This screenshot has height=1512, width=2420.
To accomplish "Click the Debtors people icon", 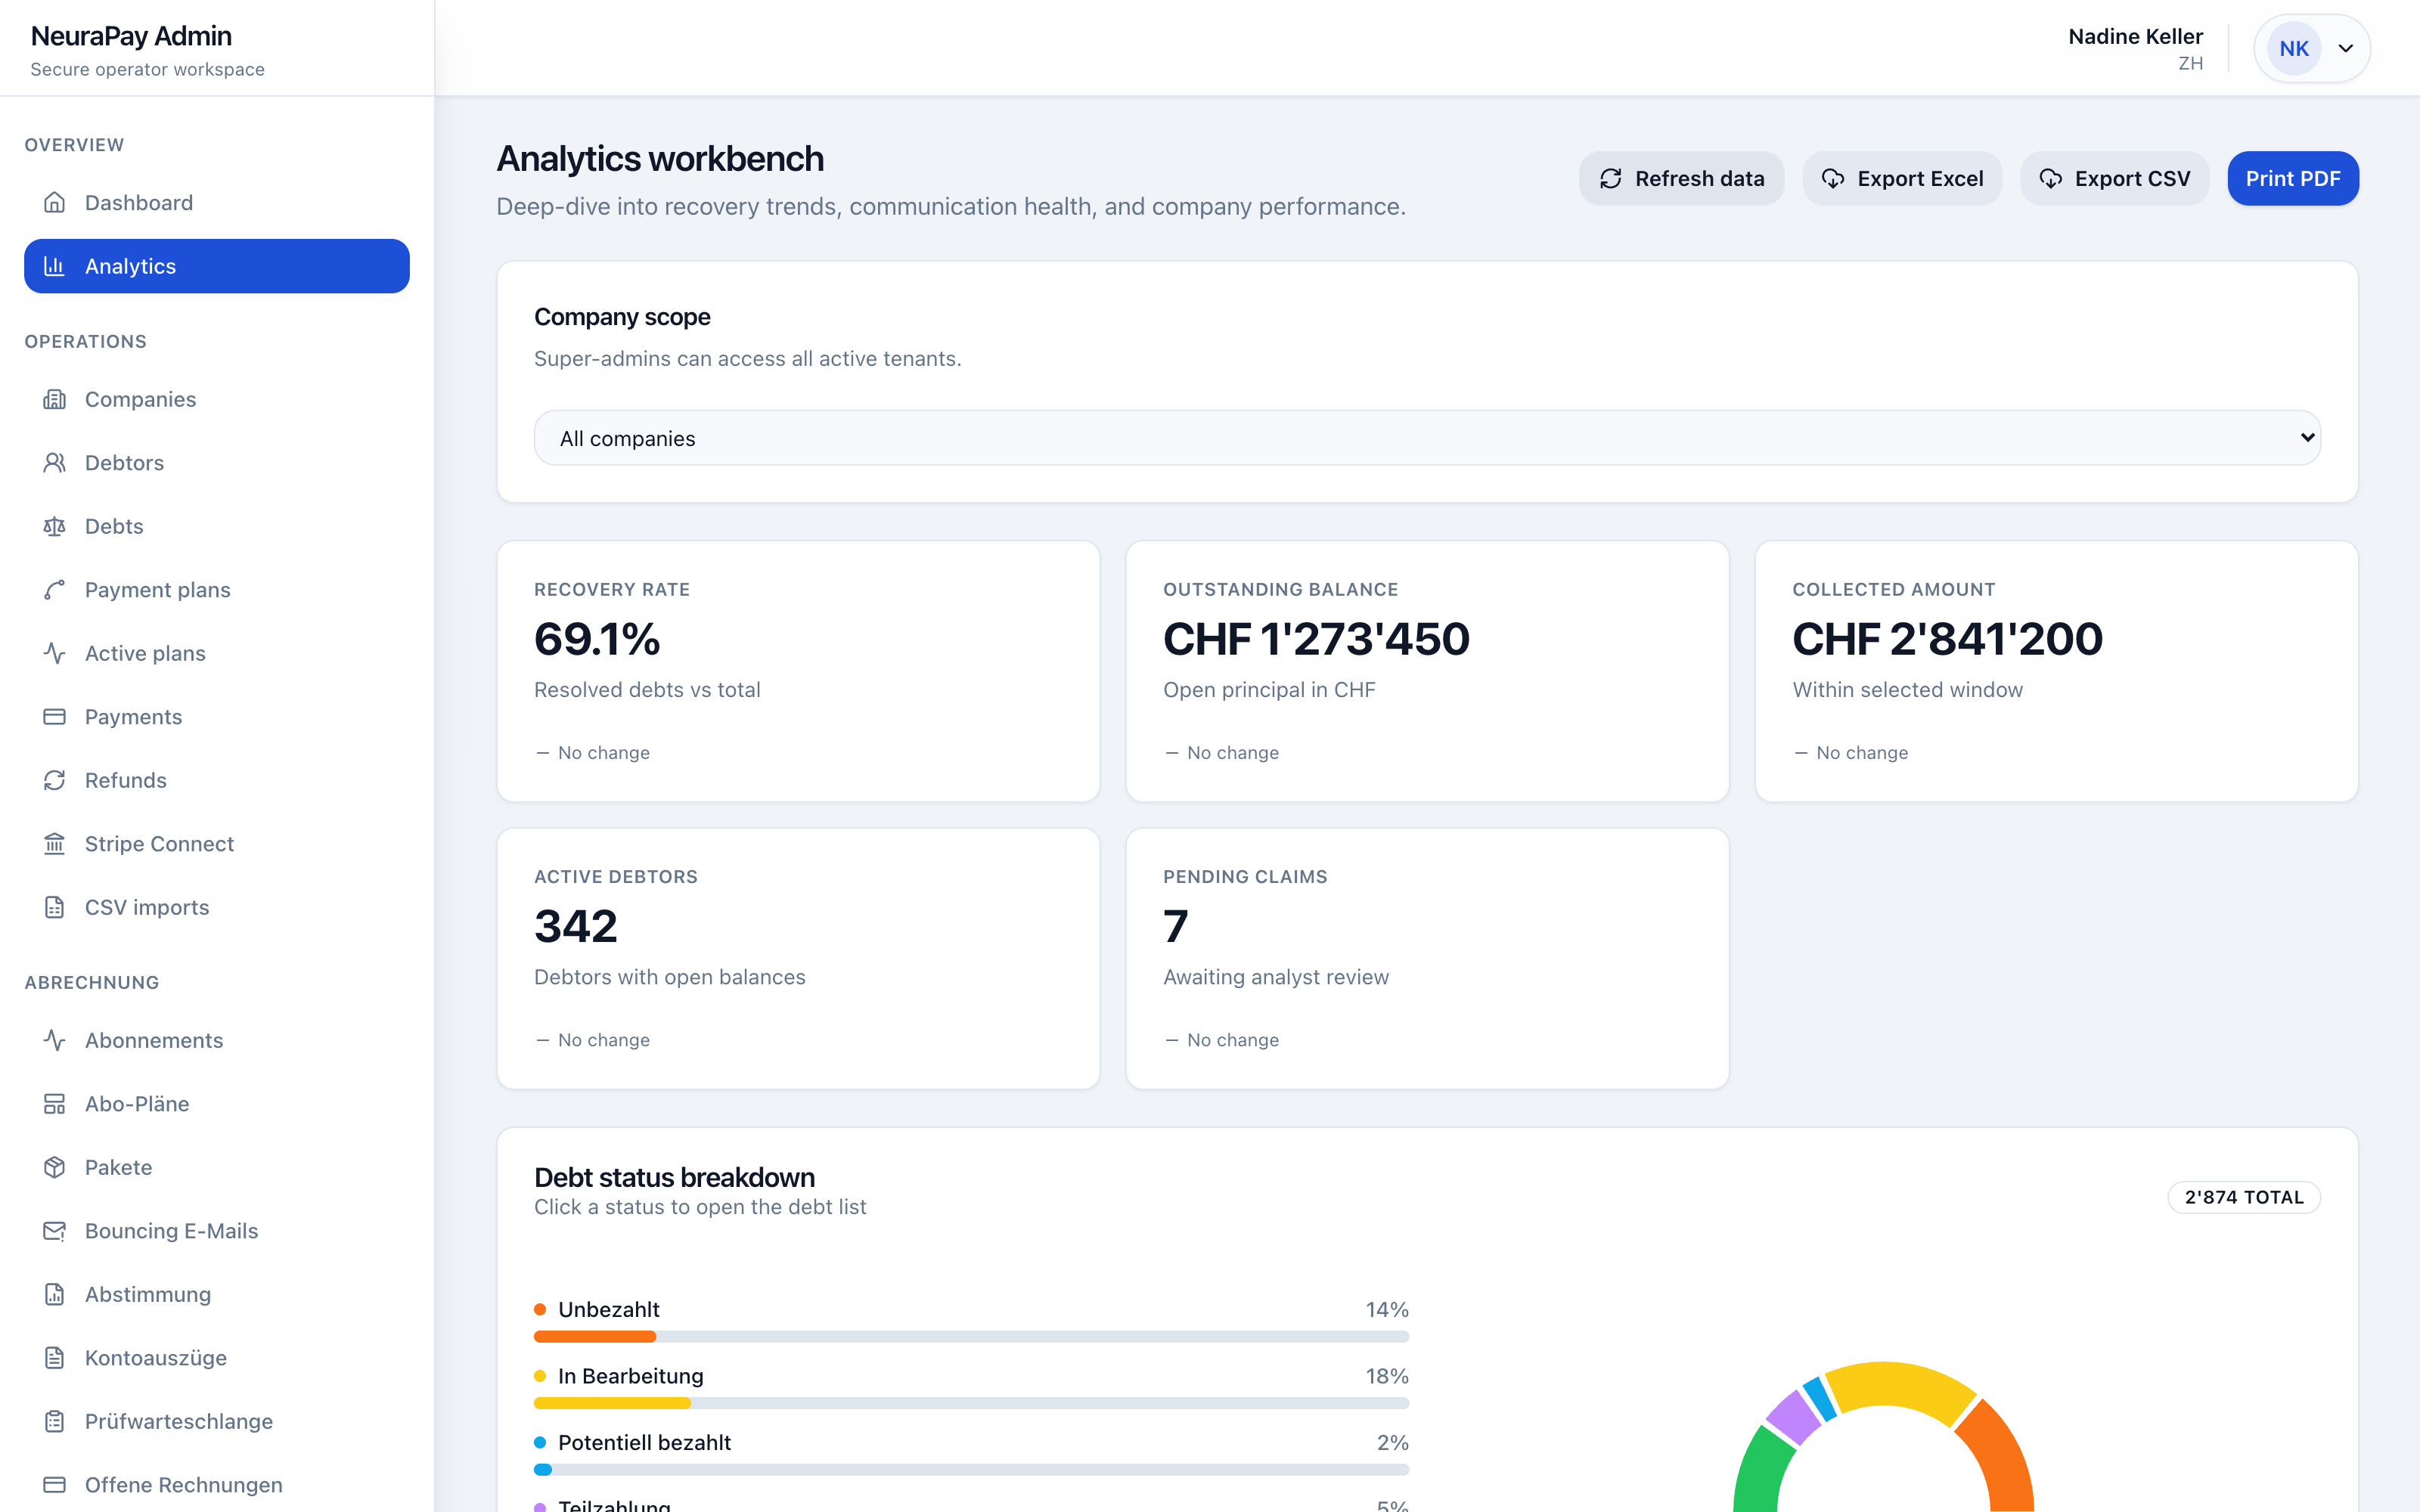I will point(54,463).
